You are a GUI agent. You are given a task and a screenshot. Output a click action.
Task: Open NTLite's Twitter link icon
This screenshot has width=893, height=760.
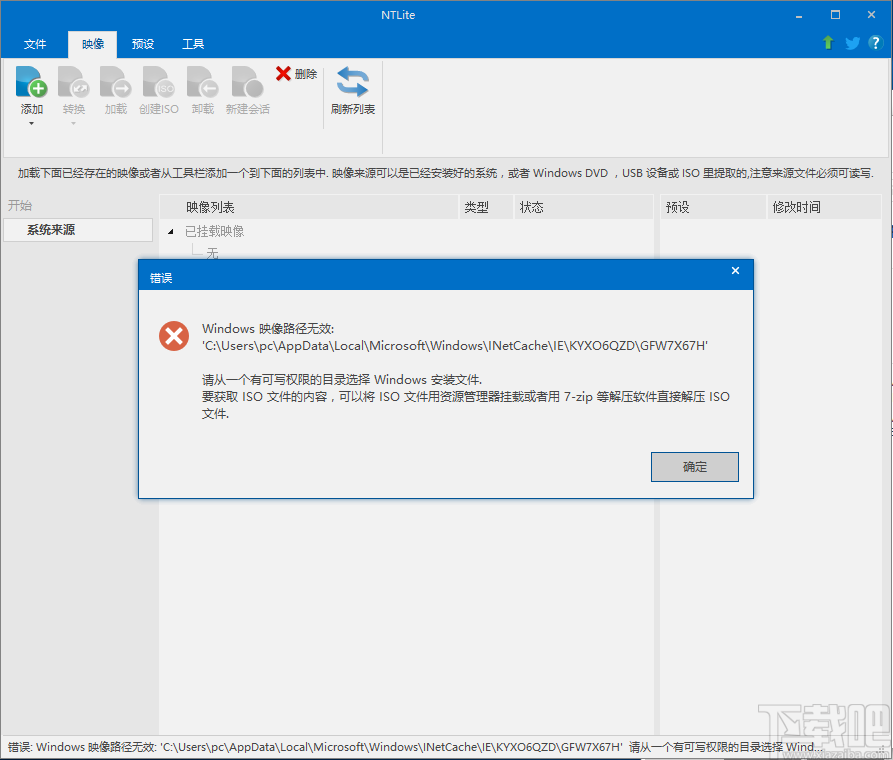coord(851,43)
